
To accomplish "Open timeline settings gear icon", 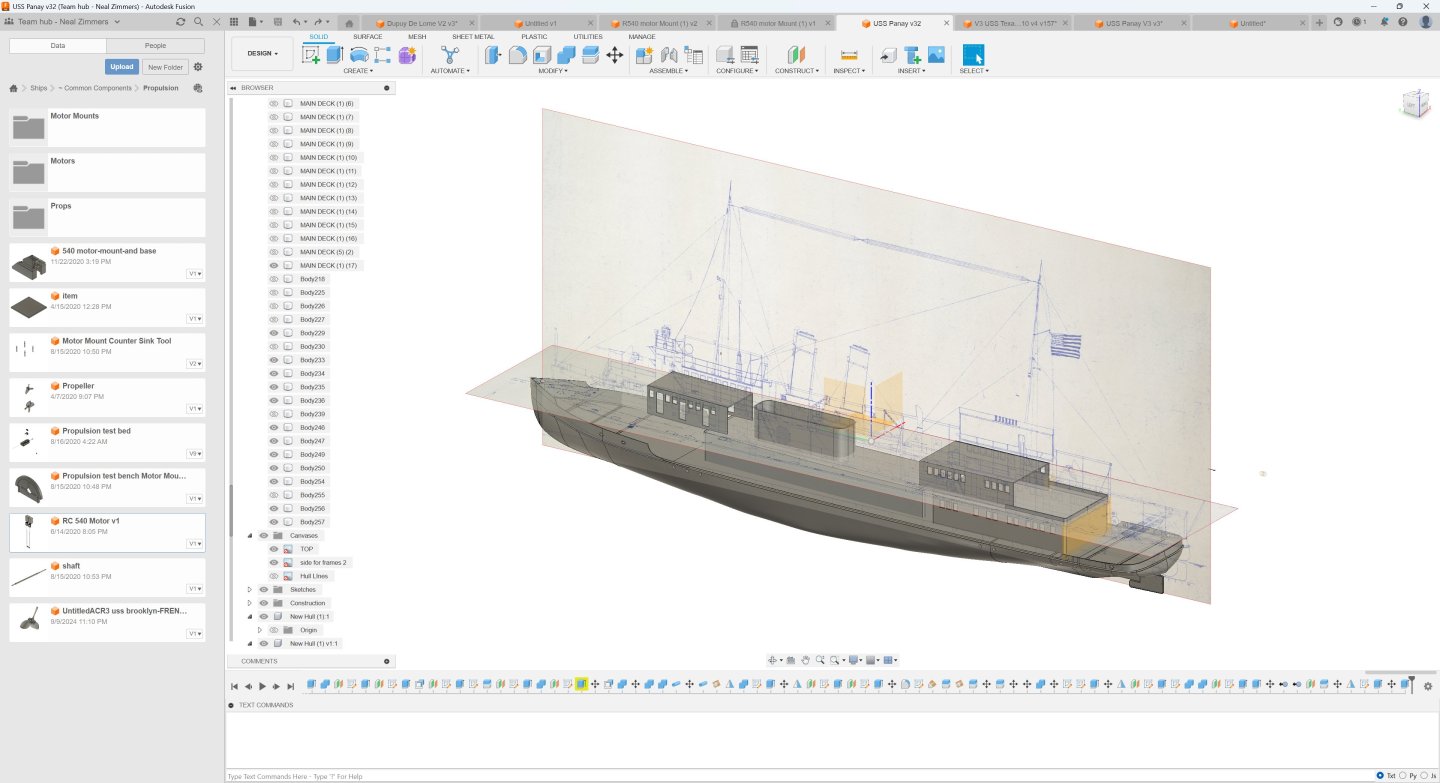I will pyautogui.click(x=1428, y=686).
